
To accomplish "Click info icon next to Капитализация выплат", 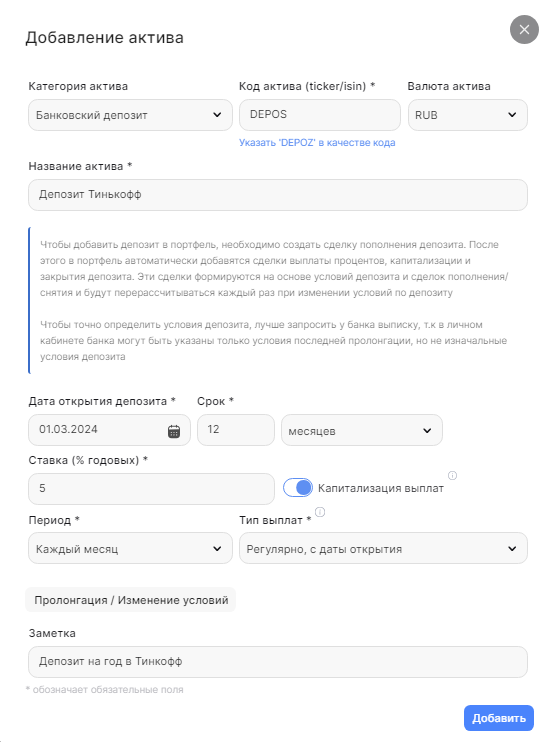I will [x=452, y=475].
